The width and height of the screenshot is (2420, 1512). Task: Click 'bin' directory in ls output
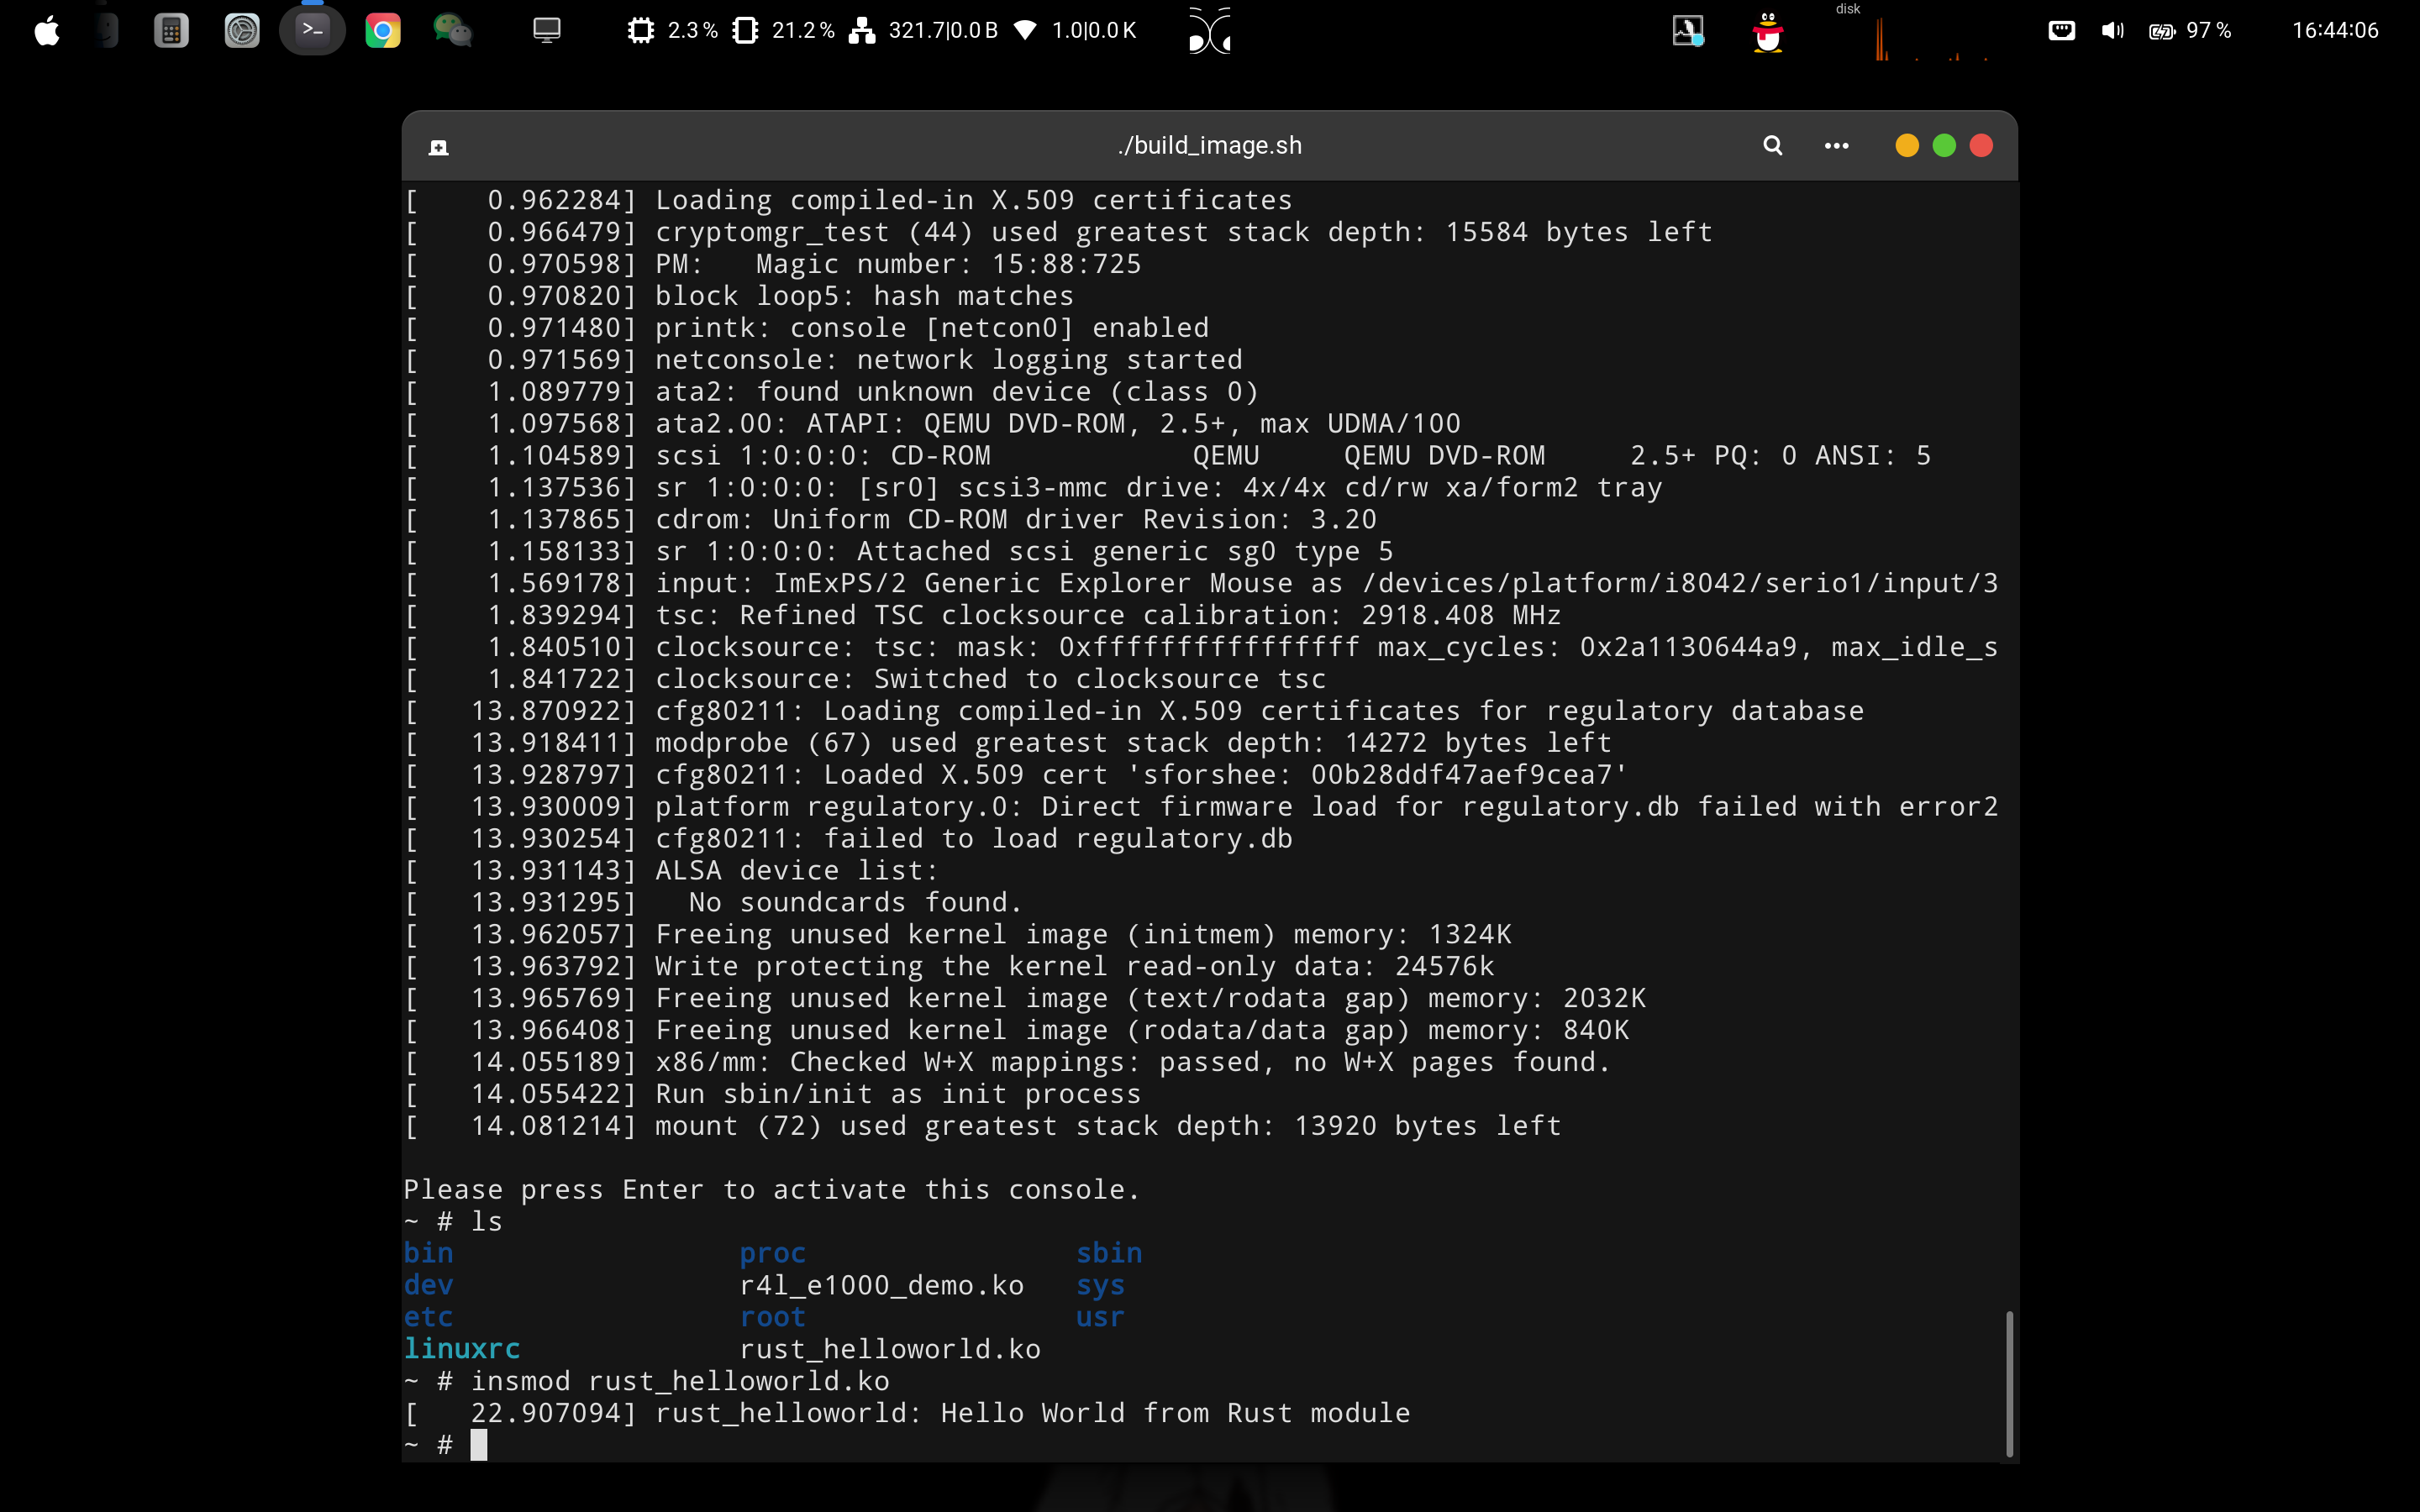point(428,1253)
